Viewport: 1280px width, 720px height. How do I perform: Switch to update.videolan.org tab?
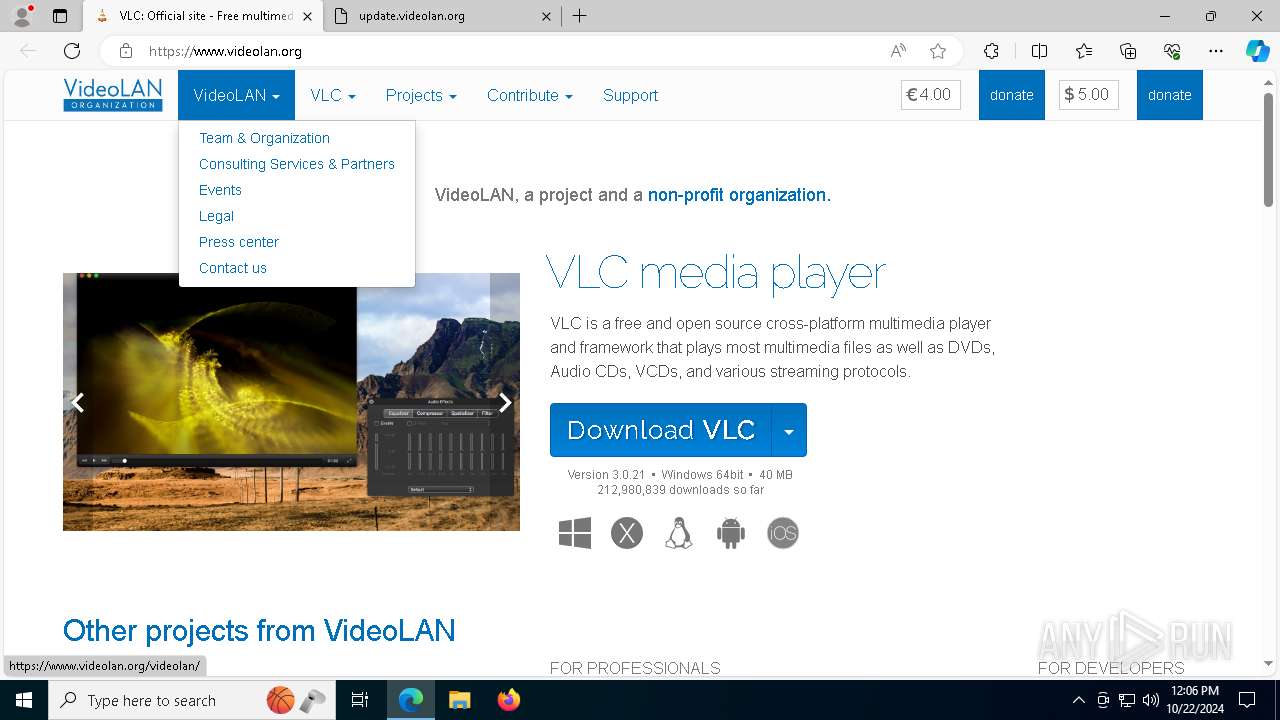click(x=440, y=16)
